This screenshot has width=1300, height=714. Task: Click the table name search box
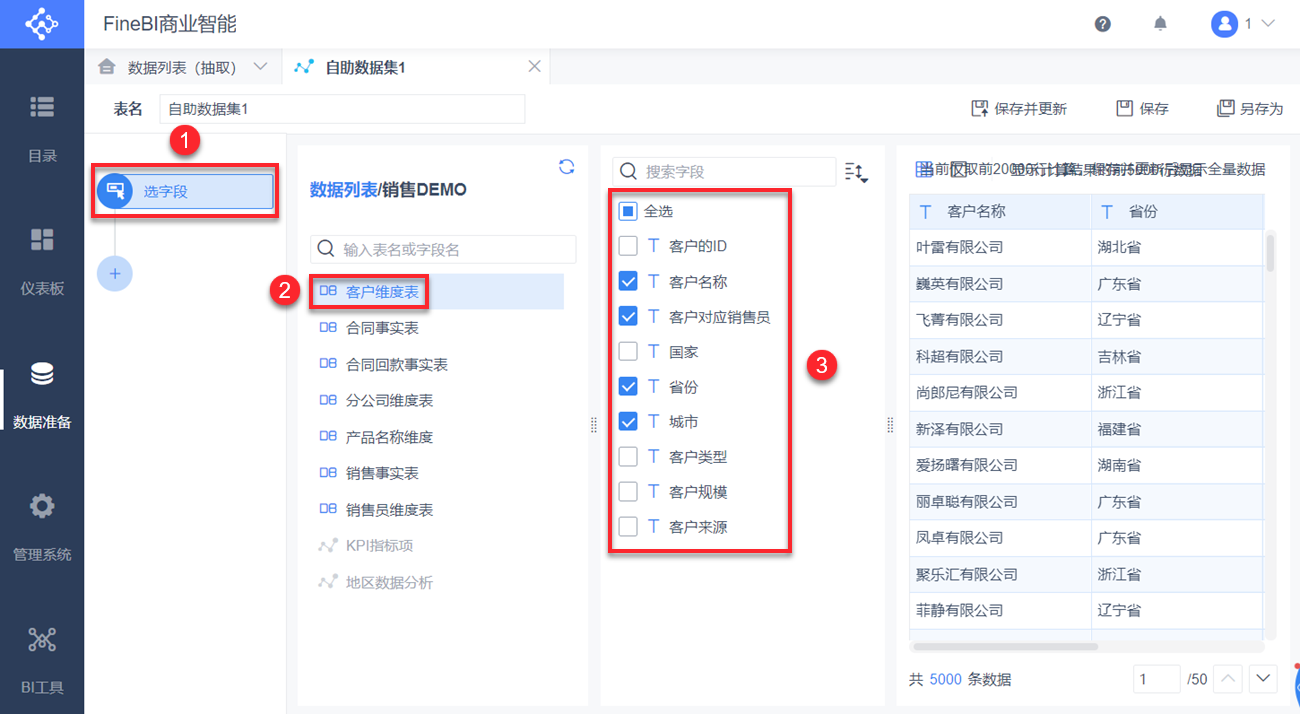pyautogui.click(x=443, y=249)
